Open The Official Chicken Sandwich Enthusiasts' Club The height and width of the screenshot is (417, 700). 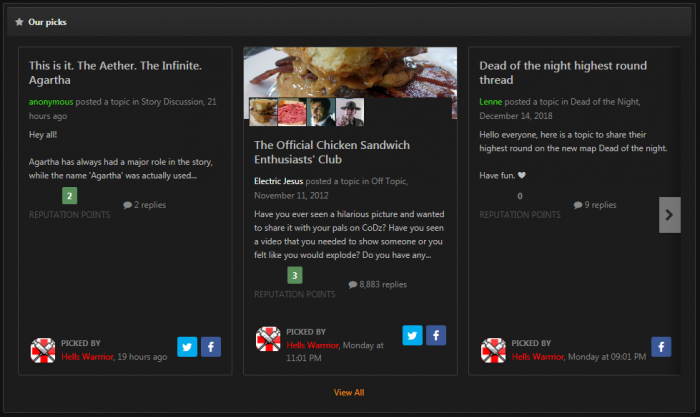click(332, 153)
